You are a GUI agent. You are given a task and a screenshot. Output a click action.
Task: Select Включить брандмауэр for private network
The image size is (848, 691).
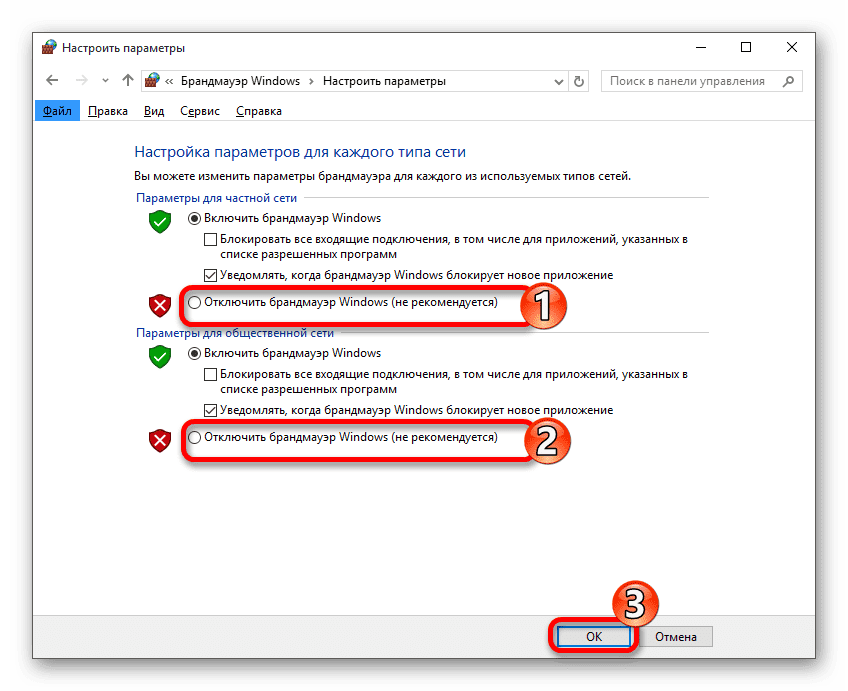pos(284,218)
